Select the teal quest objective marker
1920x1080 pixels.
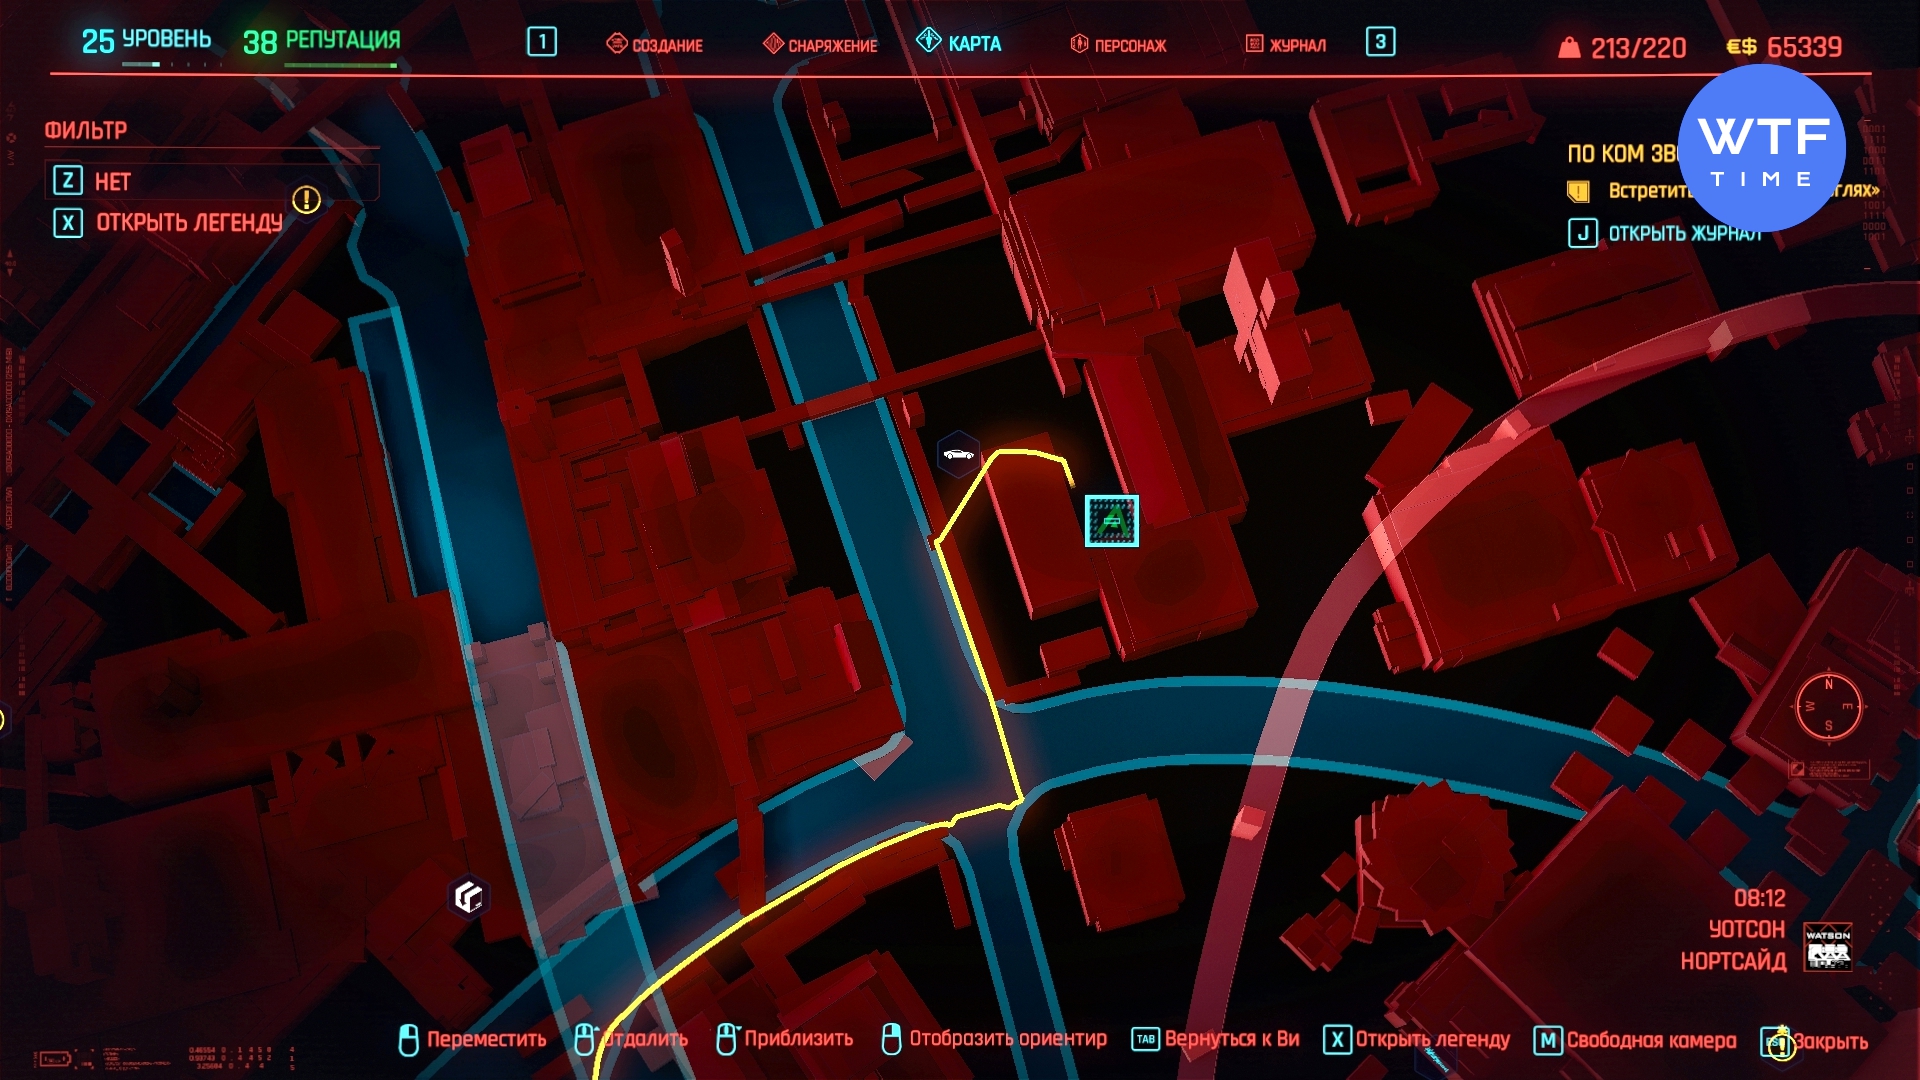click(1111, 521)
